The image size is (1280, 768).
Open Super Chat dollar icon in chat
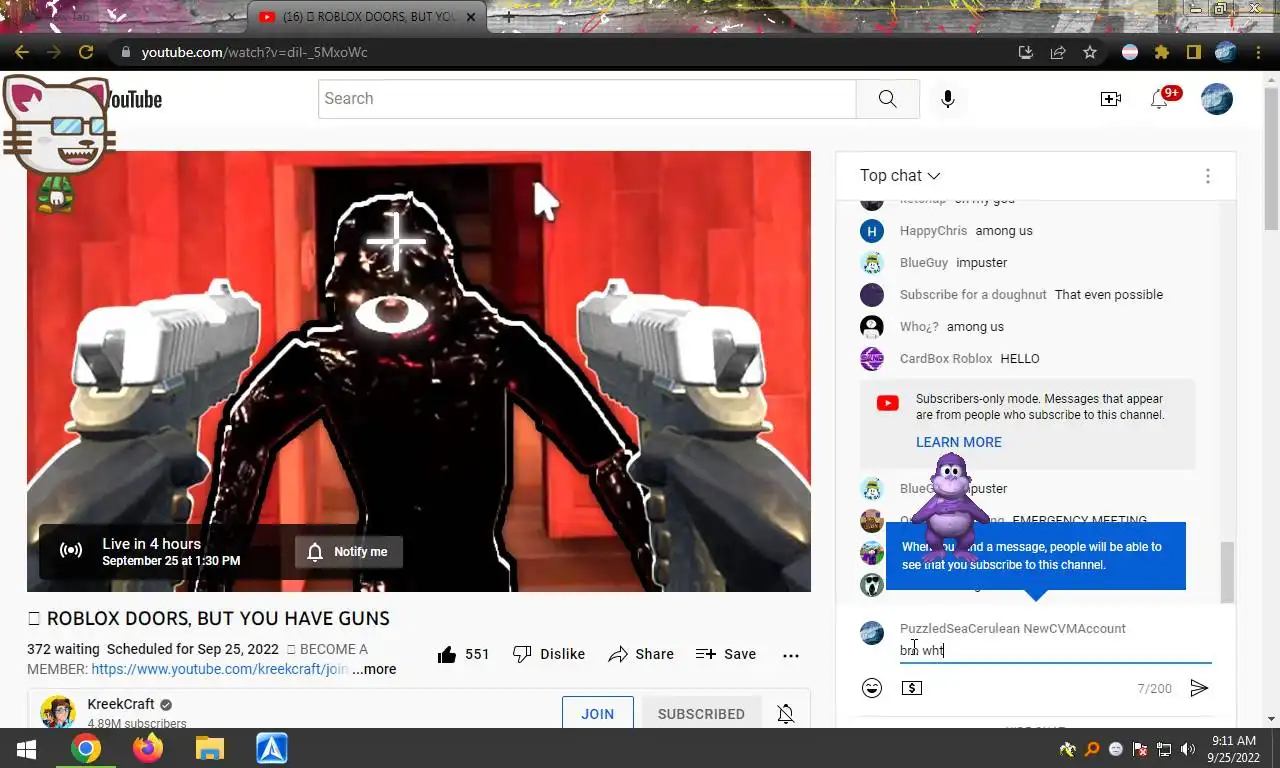912,688
